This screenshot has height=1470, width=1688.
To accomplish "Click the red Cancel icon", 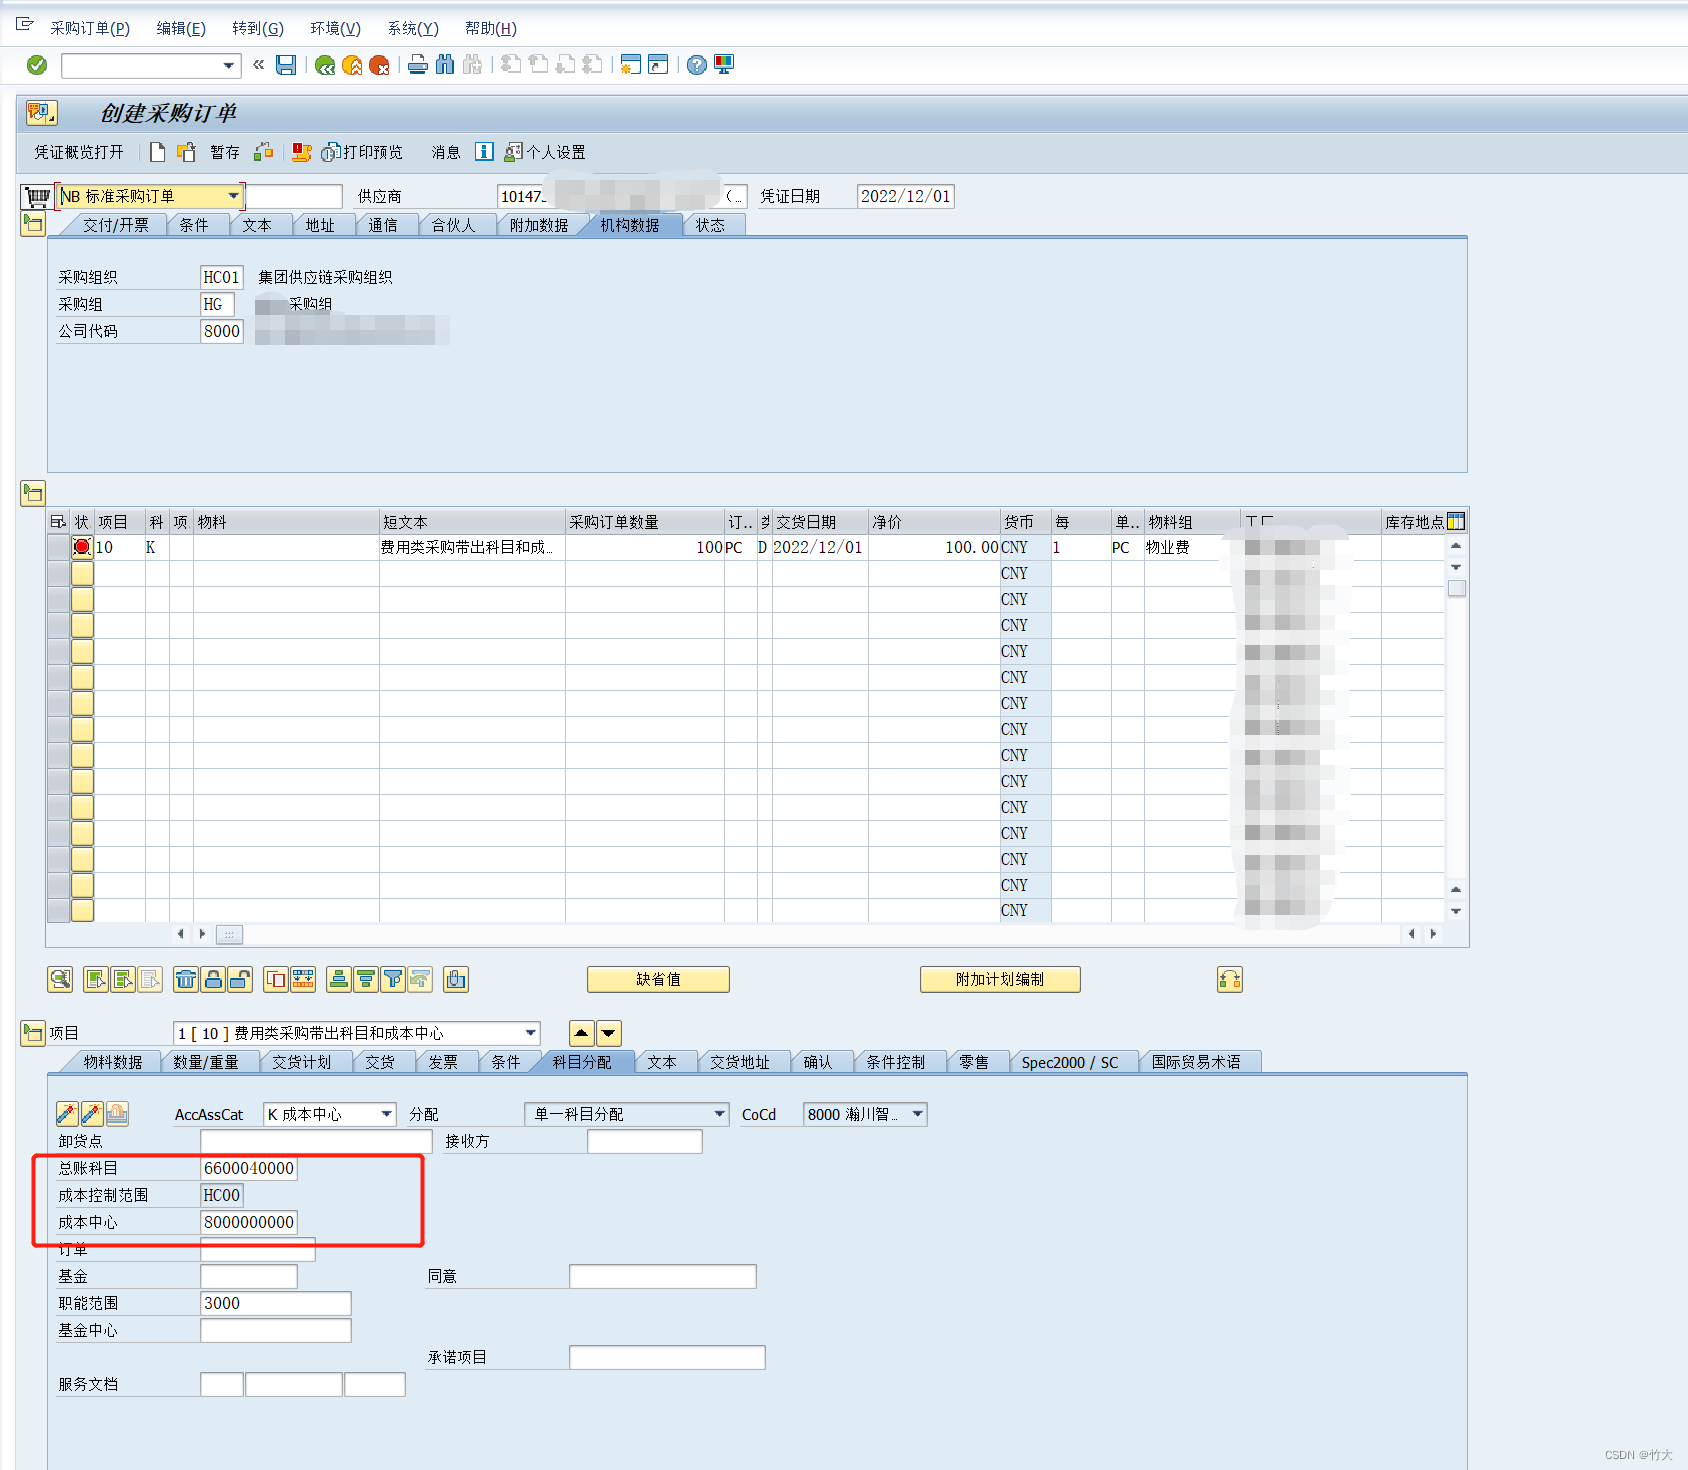I will [379, 65].
